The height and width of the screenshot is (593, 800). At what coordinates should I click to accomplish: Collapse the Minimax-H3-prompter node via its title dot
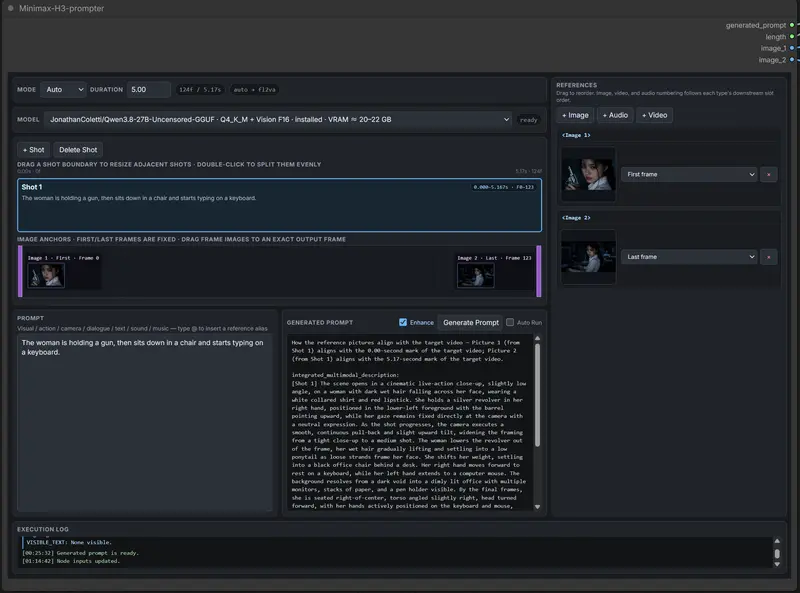pyautogui.click(x=10, y=8)
